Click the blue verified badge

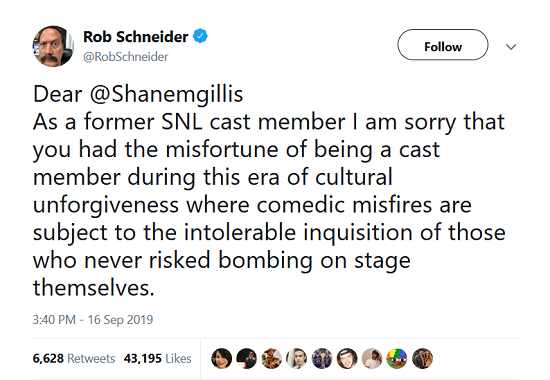(x=200, y=36)
